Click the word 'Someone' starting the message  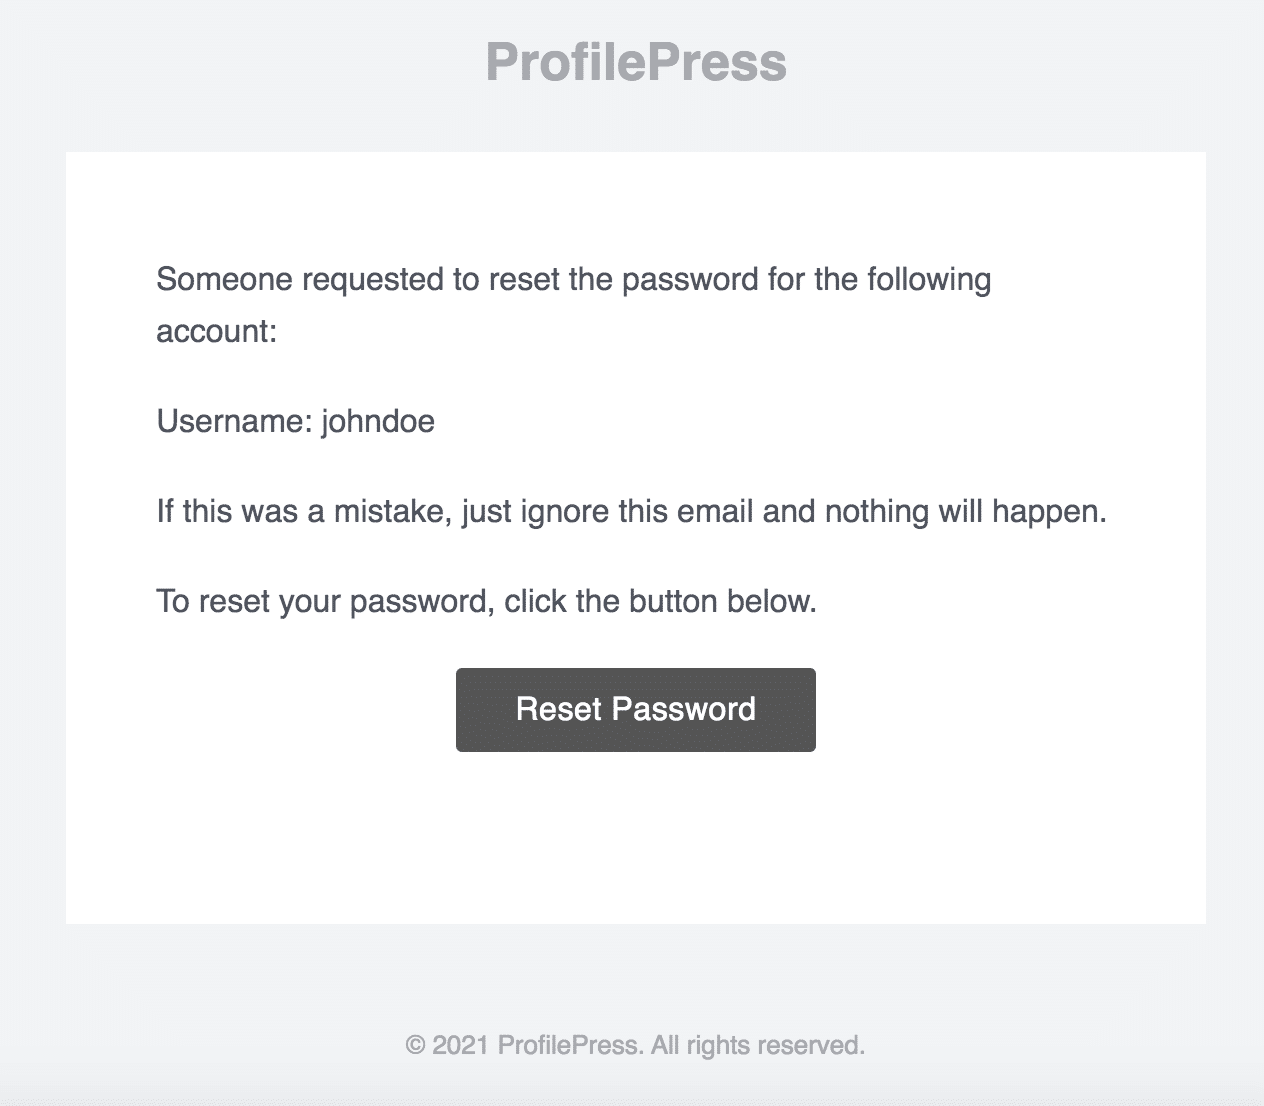click(225, 279)
